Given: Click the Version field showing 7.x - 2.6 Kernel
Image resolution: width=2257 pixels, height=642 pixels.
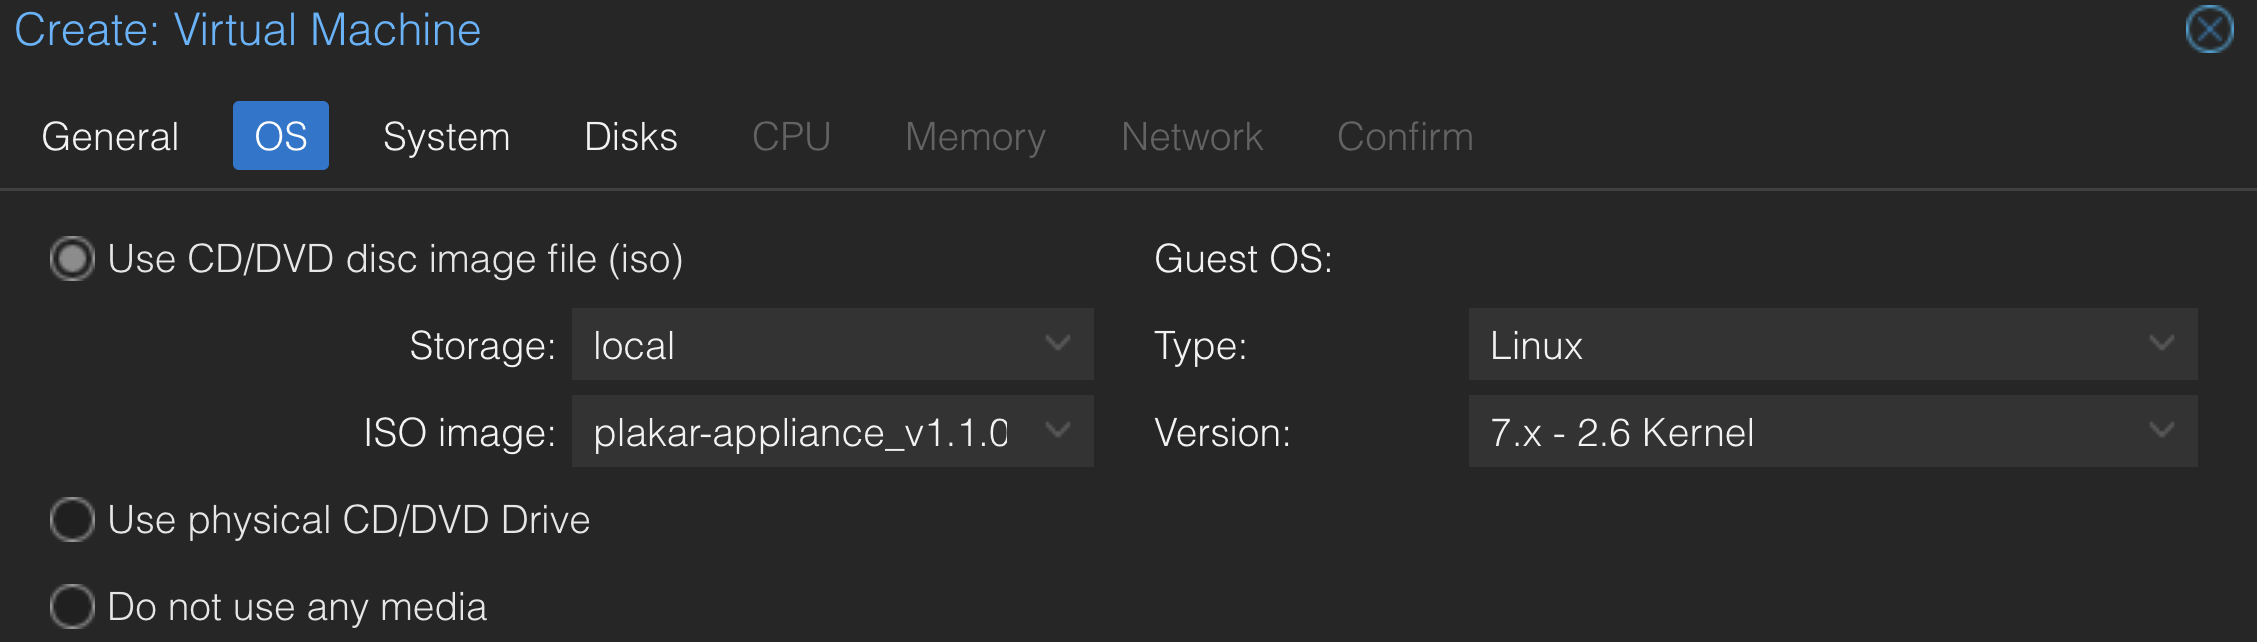Looking at the screenshot, I should (1832, 431).
